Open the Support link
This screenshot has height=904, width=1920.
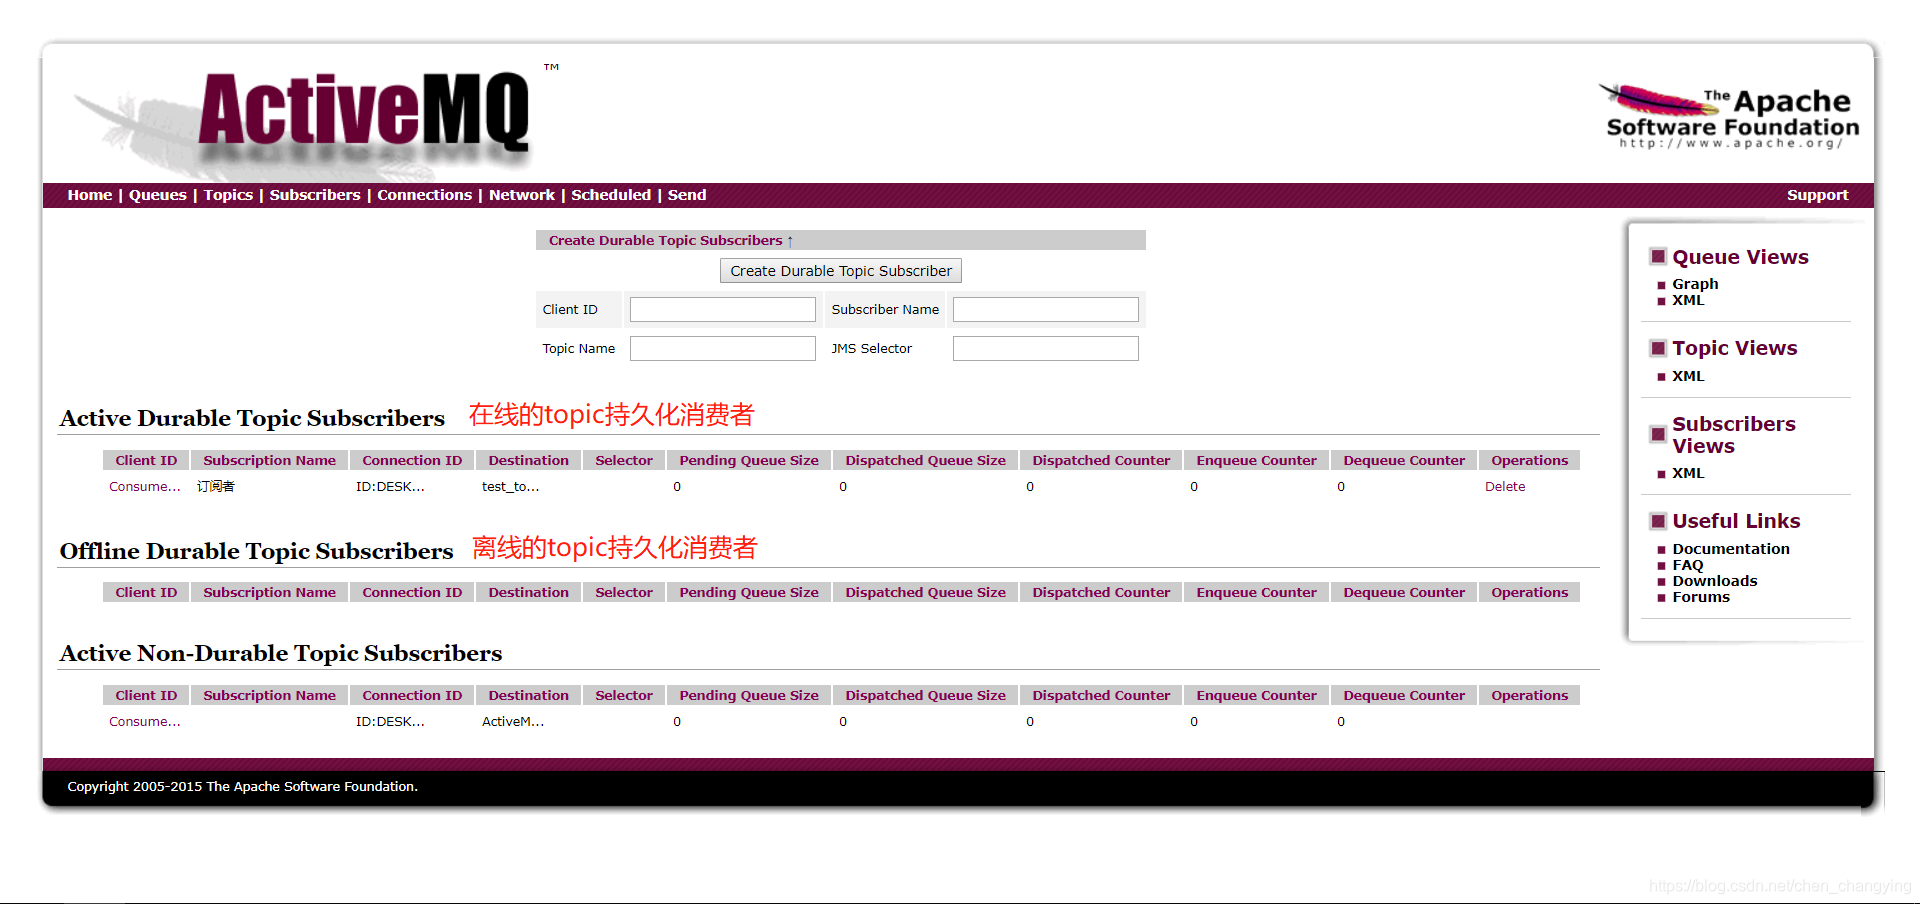(x=1817, y=195)
